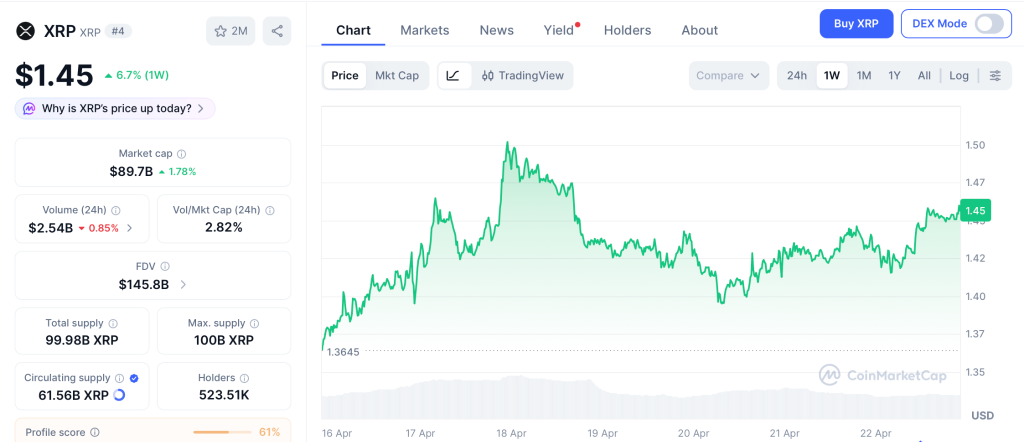Open the Compare dropdown
The image size is (1024, 442).
click(x=729, y=75)
